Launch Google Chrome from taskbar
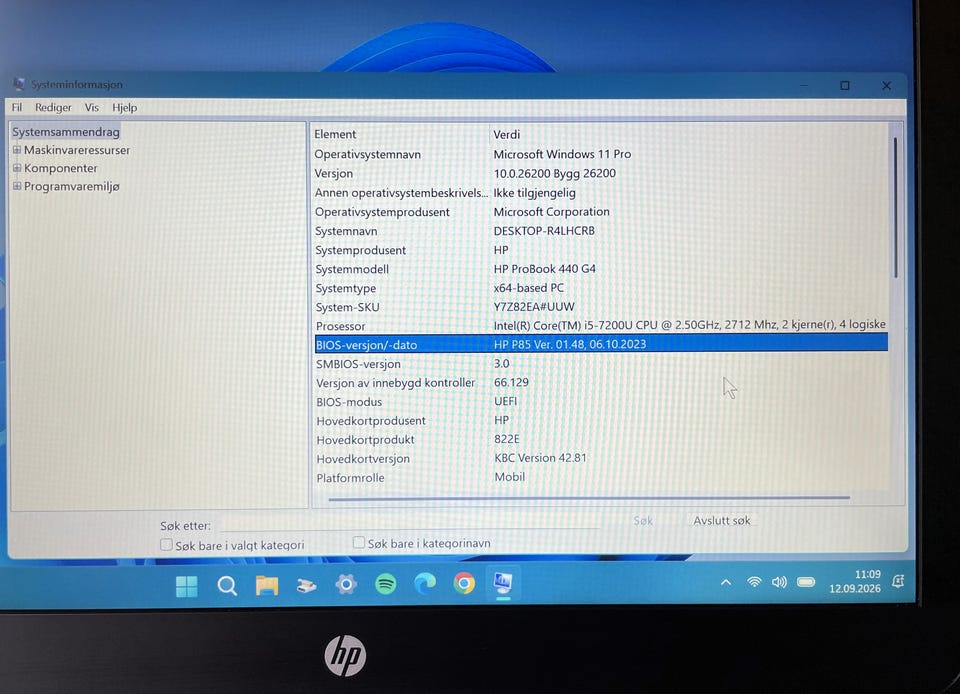The width and height of the screenshot is (960, 694). pyautogui.click(x=464, y=583)
